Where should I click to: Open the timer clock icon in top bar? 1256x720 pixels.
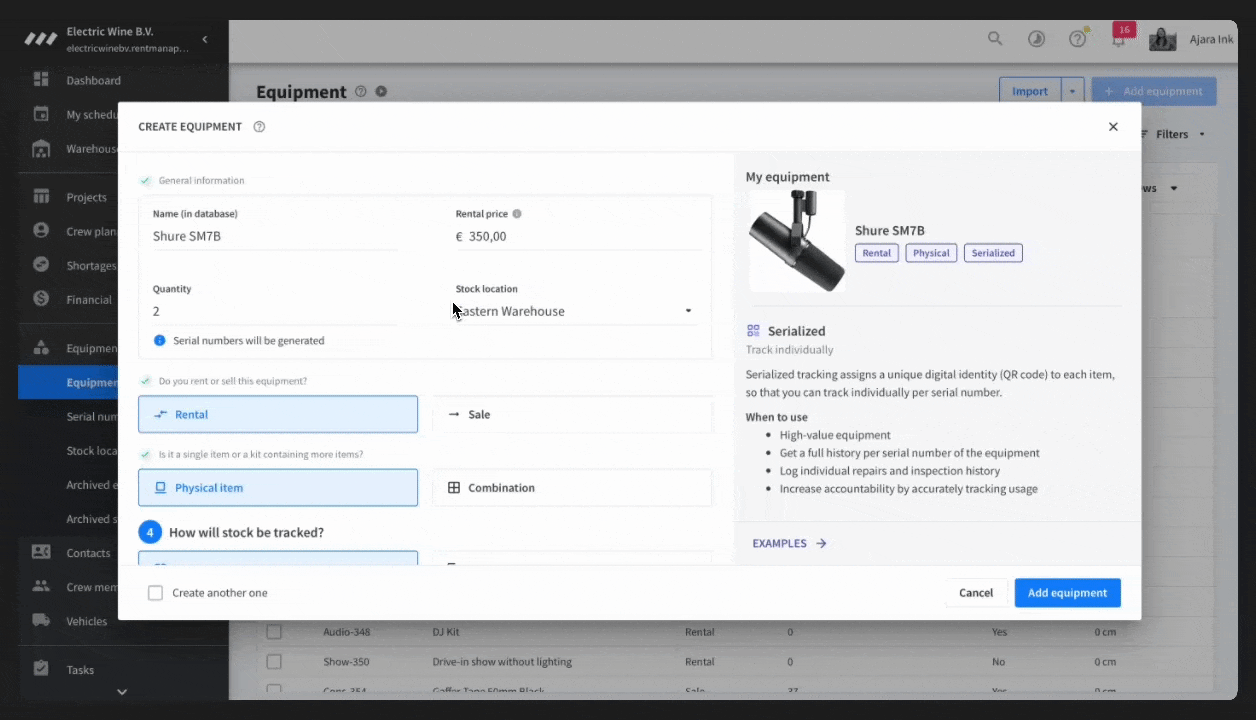(x=1036, y=39)
